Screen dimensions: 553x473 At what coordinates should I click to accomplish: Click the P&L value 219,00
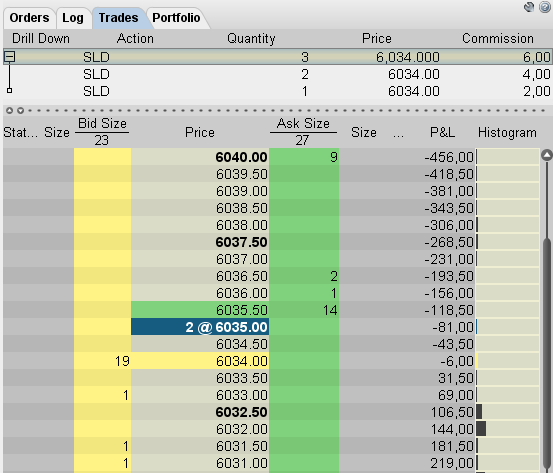click(x=452, y=463)
